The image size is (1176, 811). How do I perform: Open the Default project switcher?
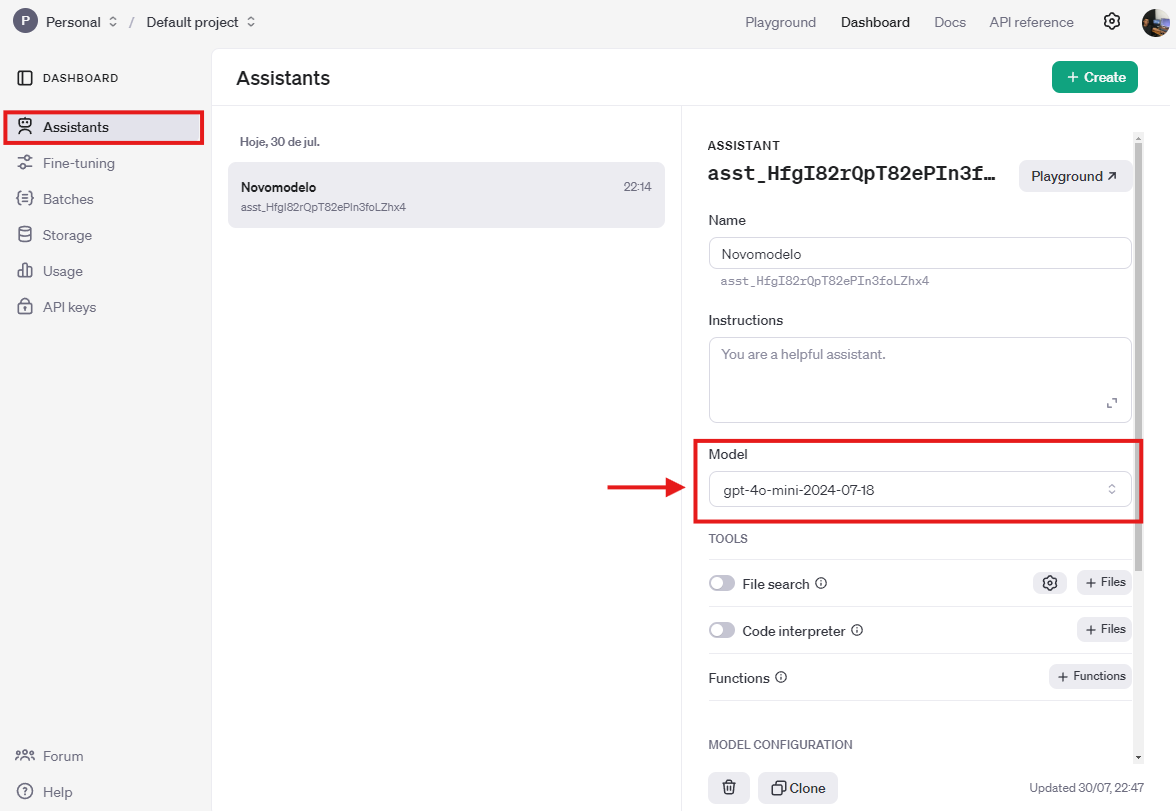(201, 22)
